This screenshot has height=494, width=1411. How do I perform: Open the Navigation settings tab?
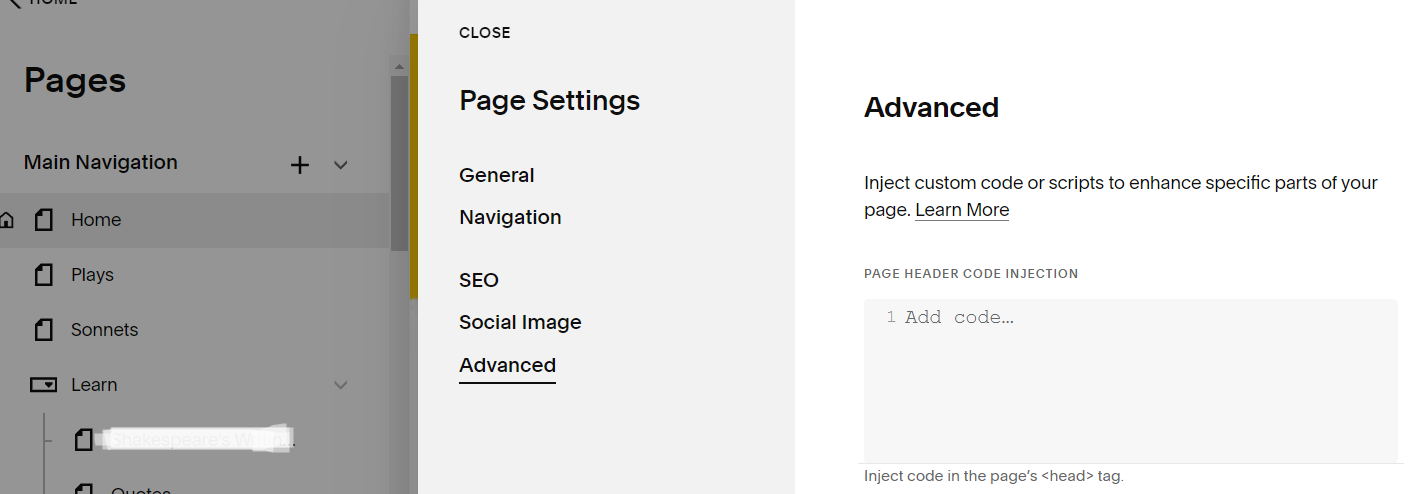(510, 217)
